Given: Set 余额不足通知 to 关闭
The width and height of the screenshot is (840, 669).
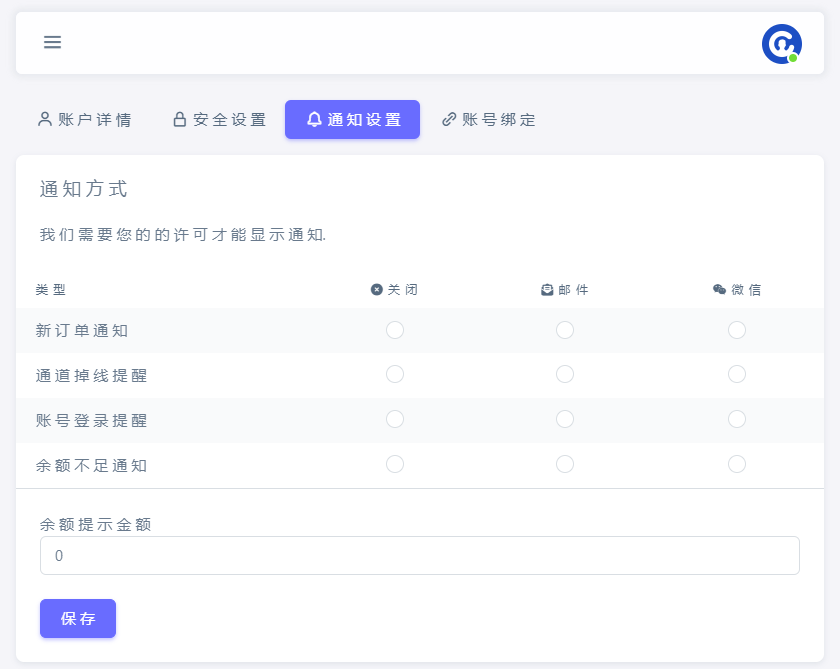Looking at the screenshot, I should [395, 464].
